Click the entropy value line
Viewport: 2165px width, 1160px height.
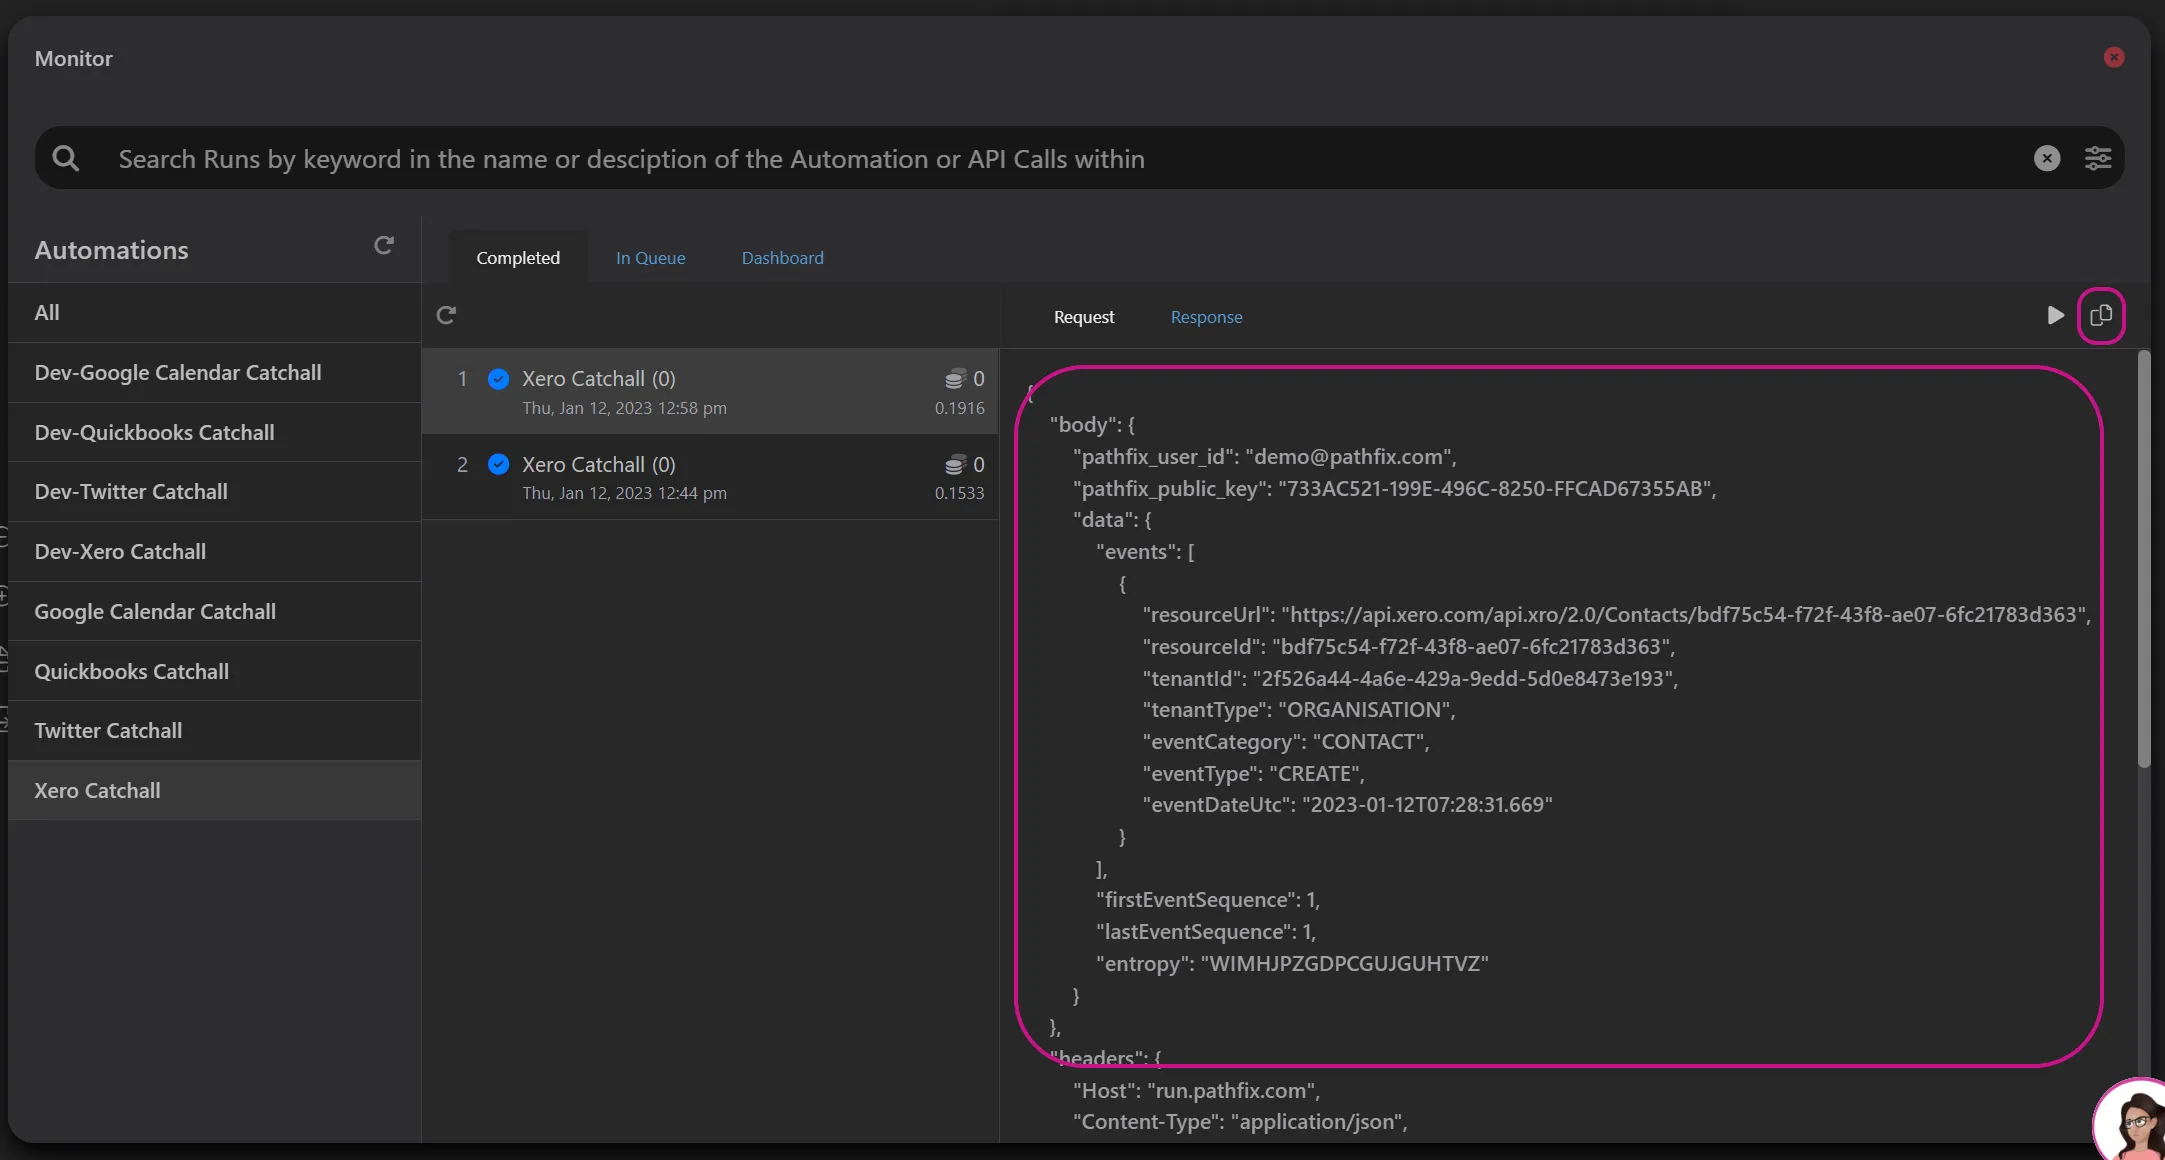pyautogui.click(x=1292, y=964)
